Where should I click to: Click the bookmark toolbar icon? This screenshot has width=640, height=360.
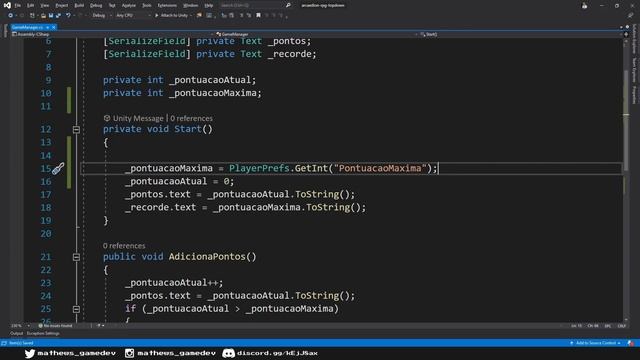point(258,16)
